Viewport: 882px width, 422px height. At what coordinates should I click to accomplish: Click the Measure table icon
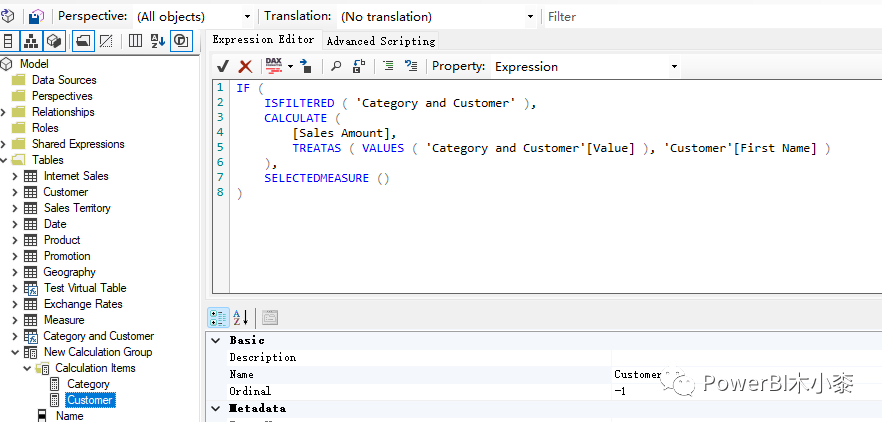[30, 320]
